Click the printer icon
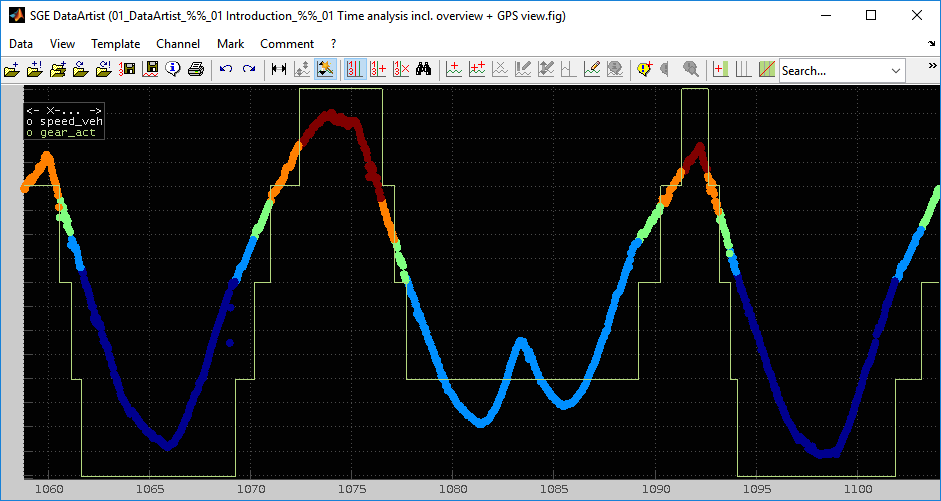This screenshot has width=941, height=501. coord(196,69)
